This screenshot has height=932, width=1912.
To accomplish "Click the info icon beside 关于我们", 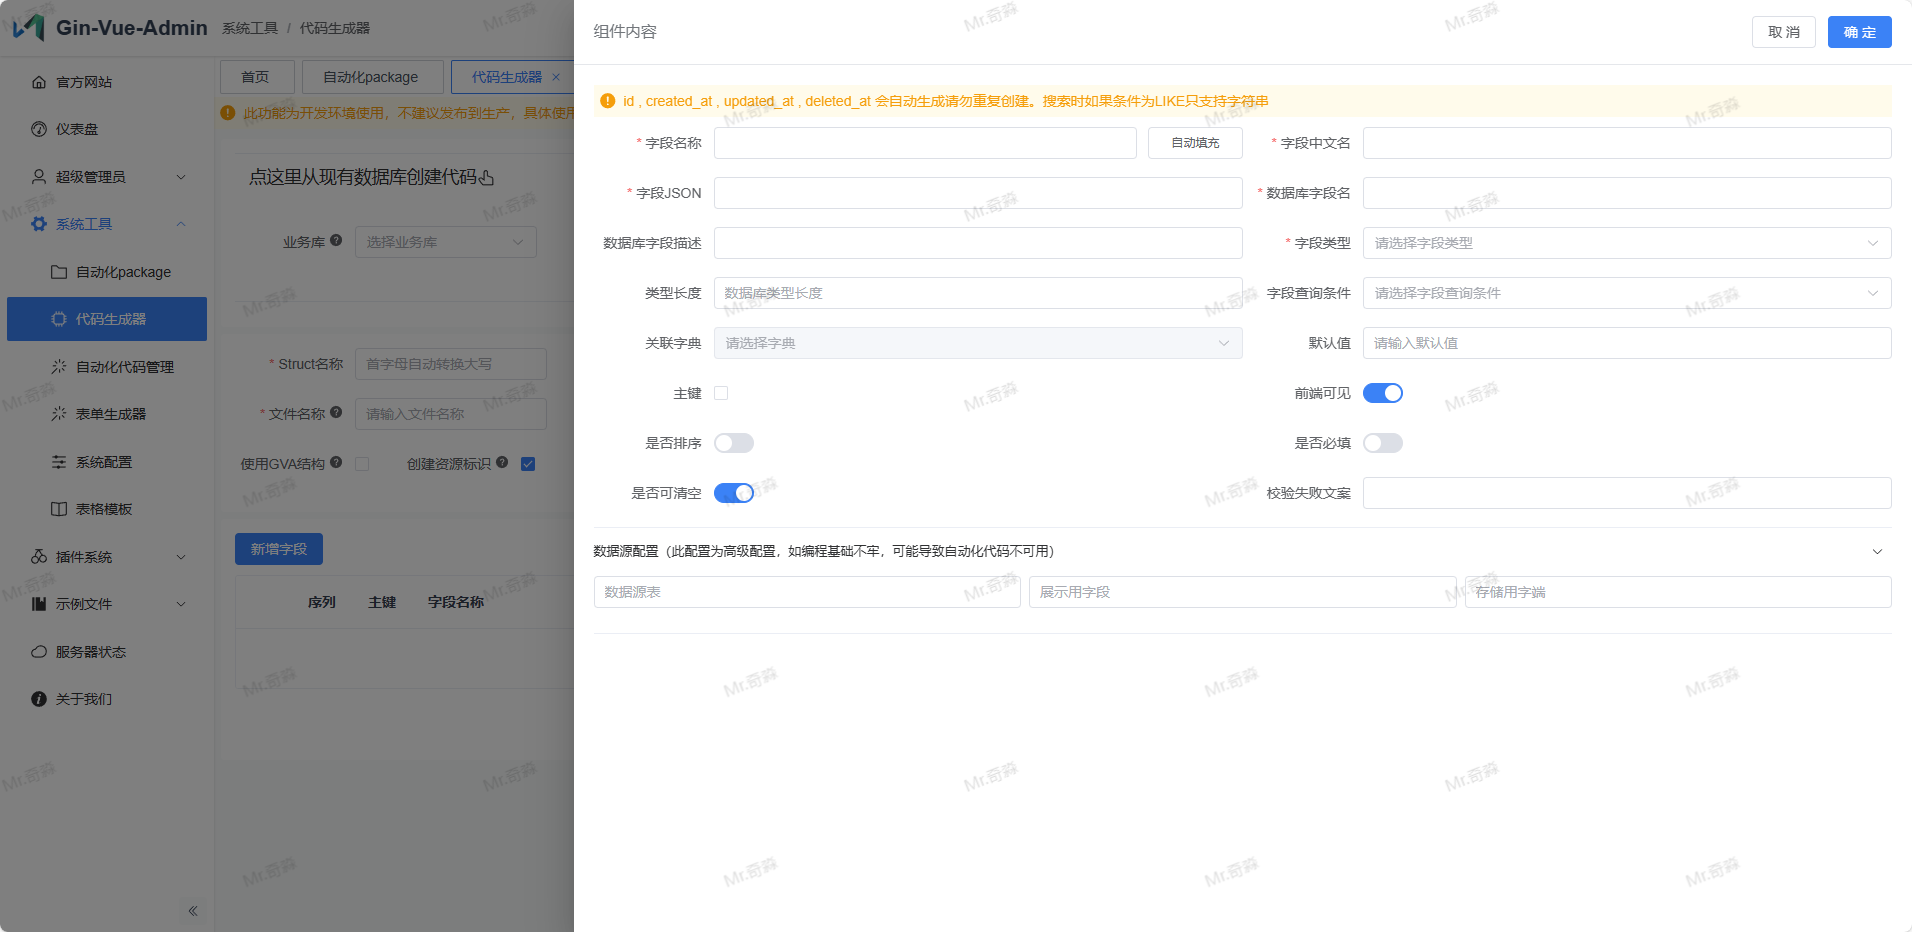I will tap(39, 699).
